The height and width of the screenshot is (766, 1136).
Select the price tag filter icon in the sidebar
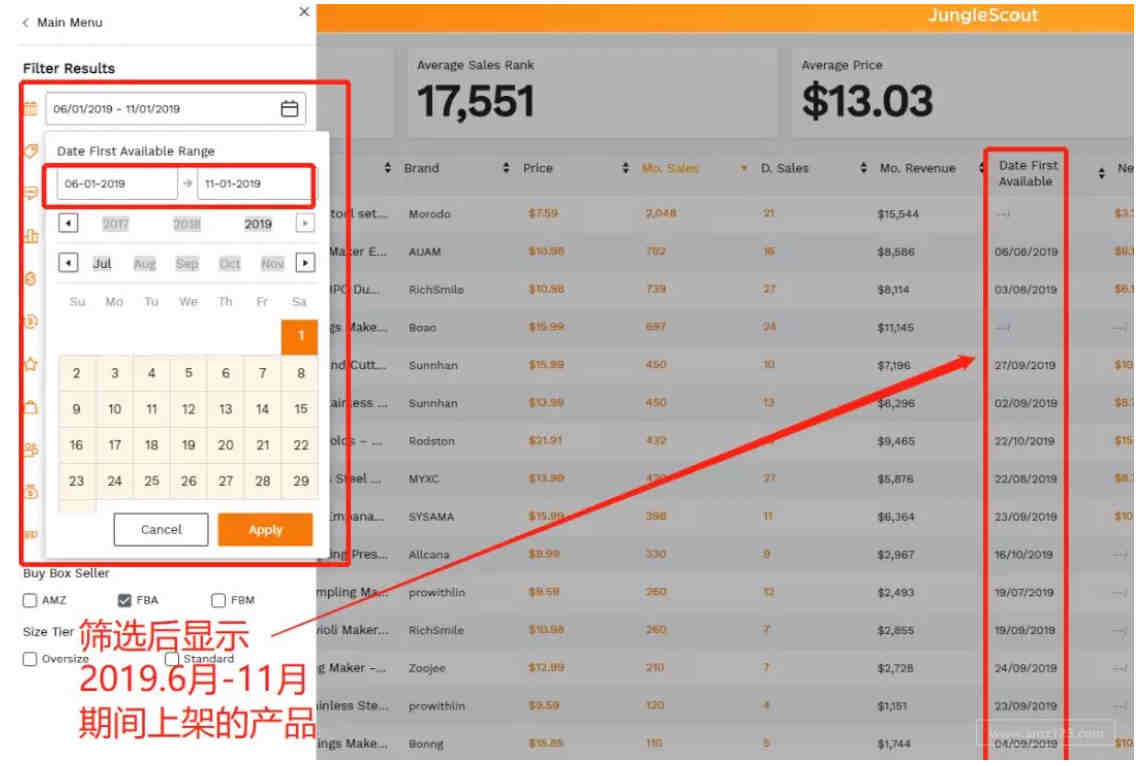click(x=30, y=151)
